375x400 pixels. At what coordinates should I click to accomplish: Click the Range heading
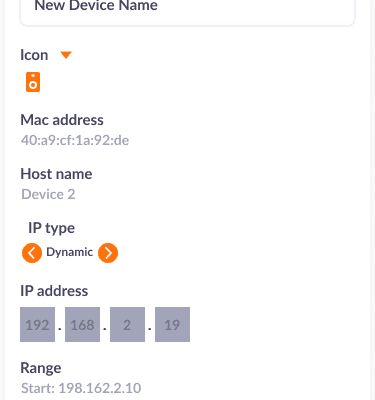tap(41, 368)
